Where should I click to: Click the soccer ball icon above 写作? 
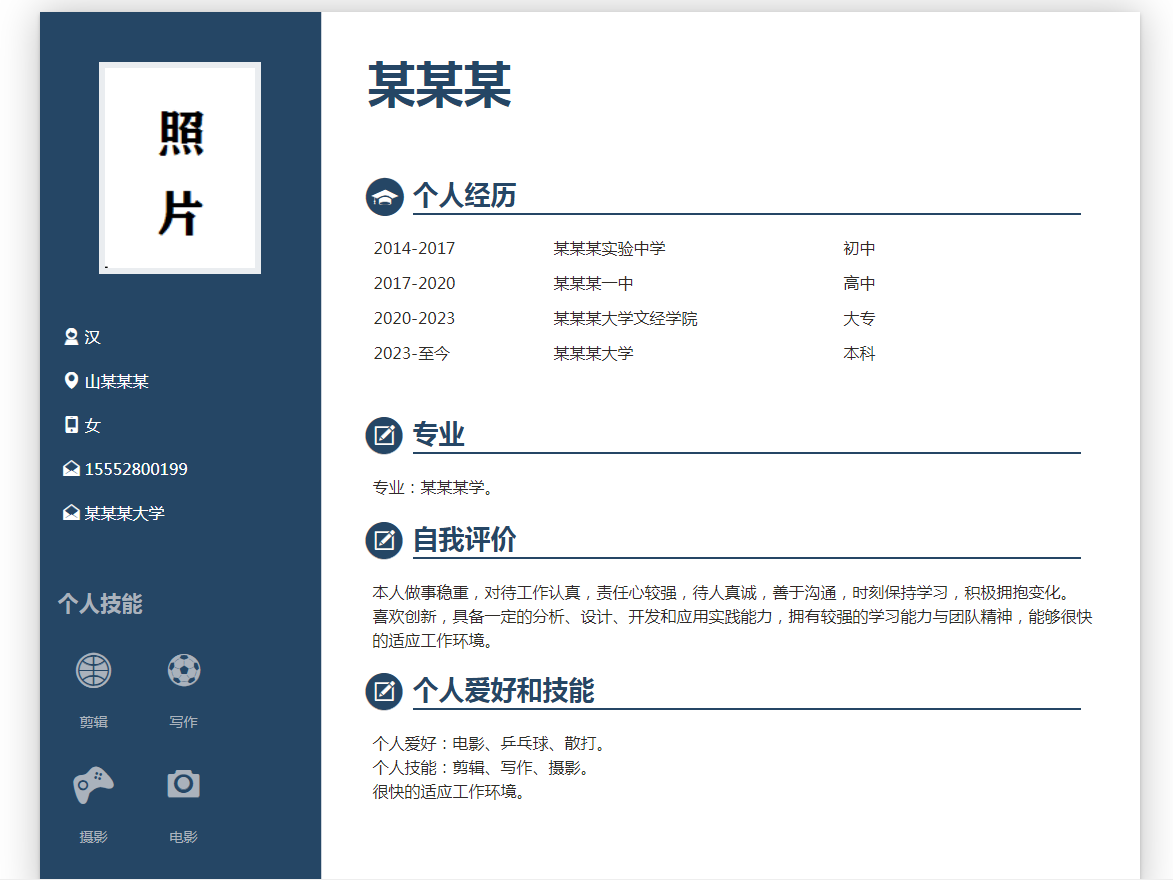(x=184, y=671)
